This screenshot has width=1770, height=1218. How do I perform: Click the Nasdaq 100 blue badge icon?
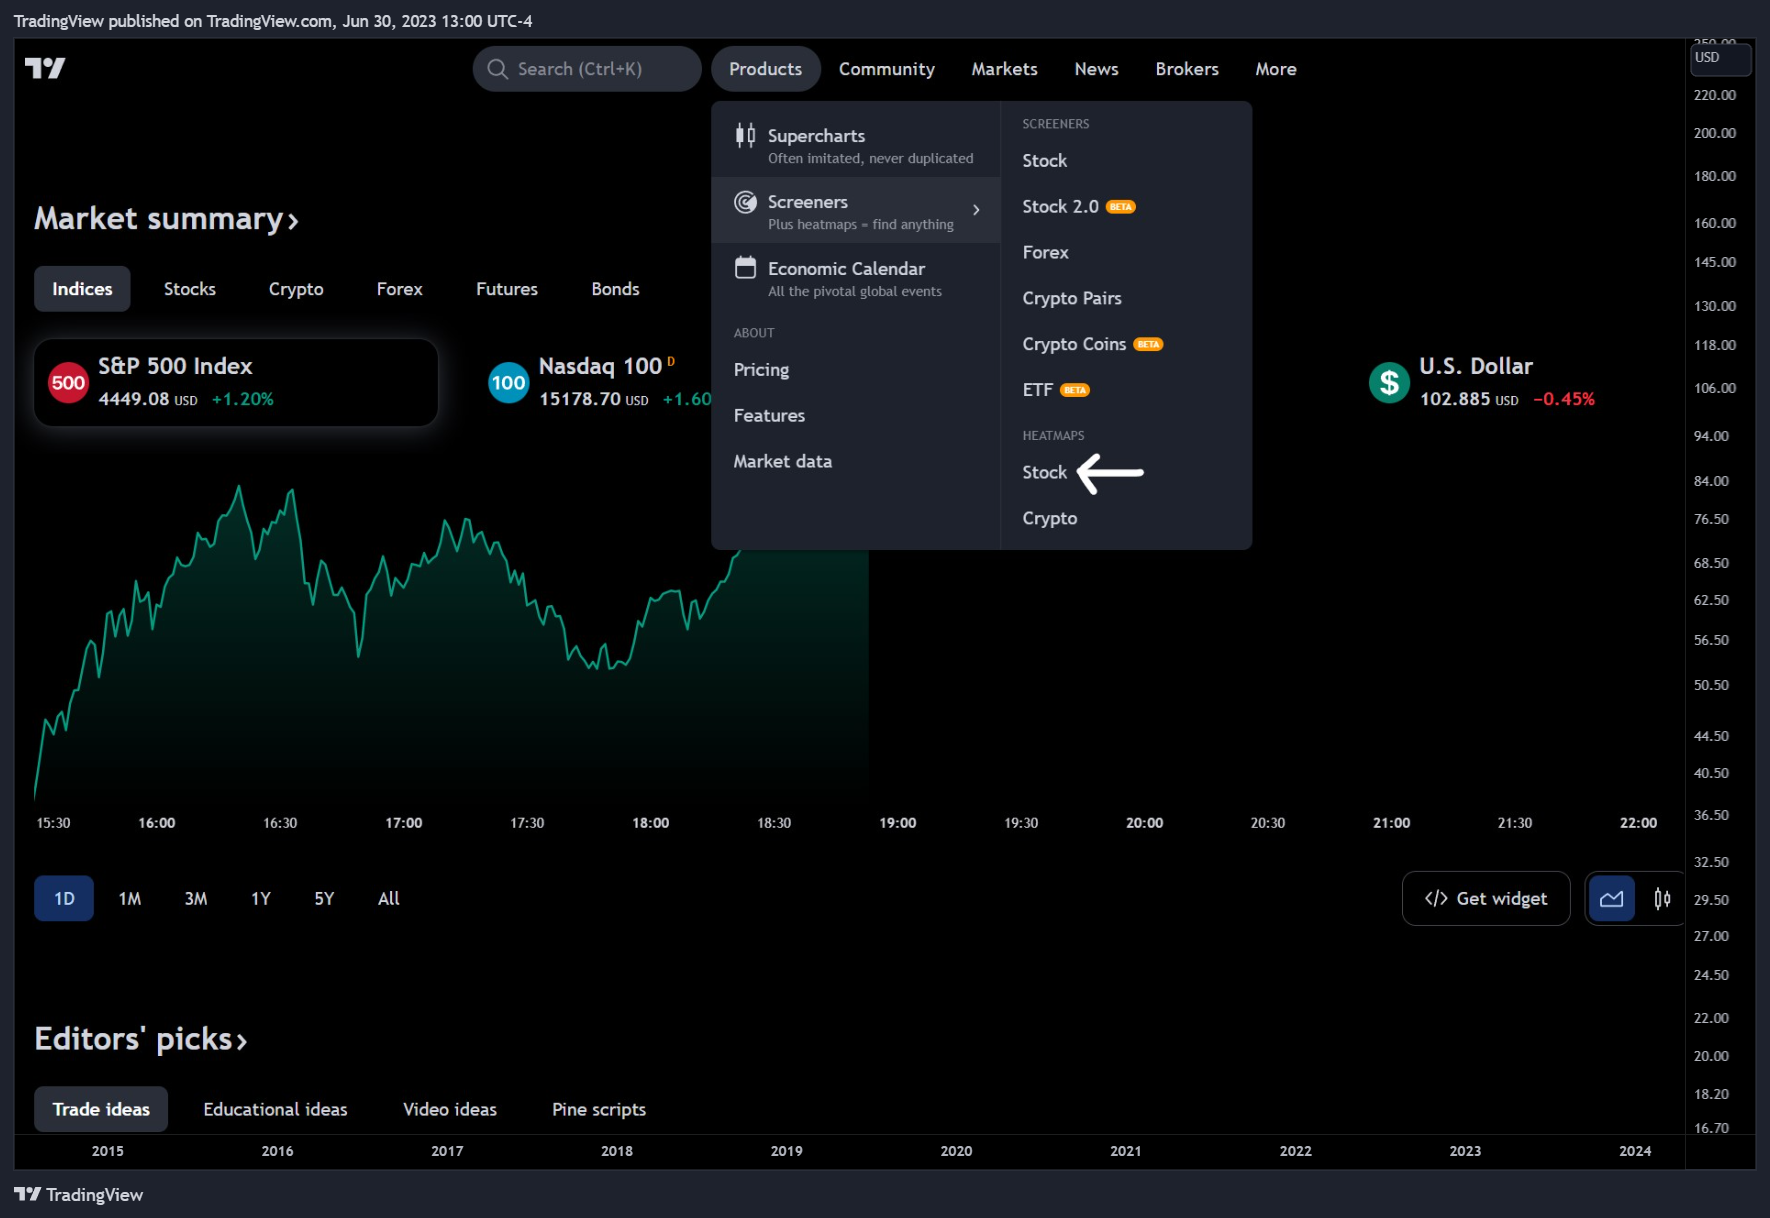(x=508, y=383)
